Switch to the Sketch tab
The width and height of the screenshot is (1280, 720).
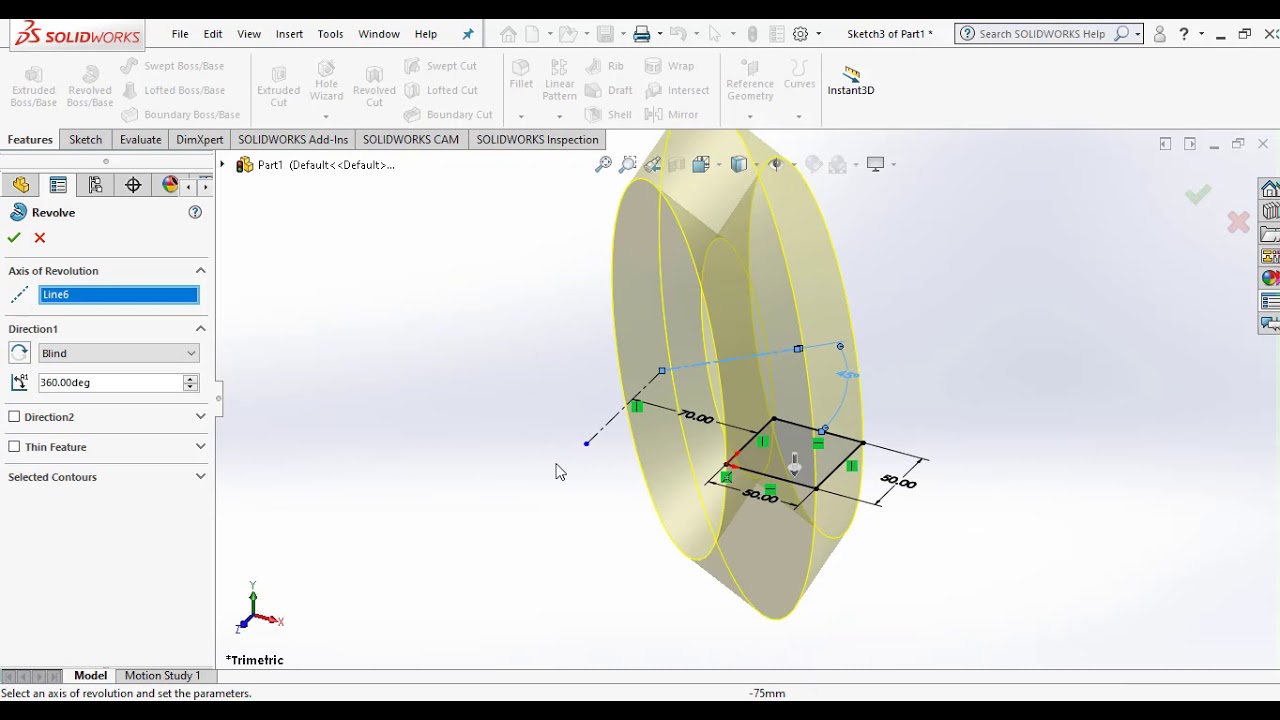pos(85,140)
